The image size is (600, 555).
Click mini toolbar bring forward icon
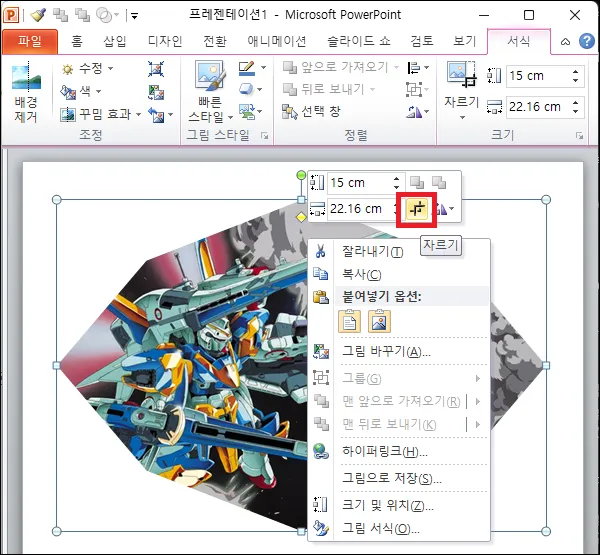(x=417, y=183)
